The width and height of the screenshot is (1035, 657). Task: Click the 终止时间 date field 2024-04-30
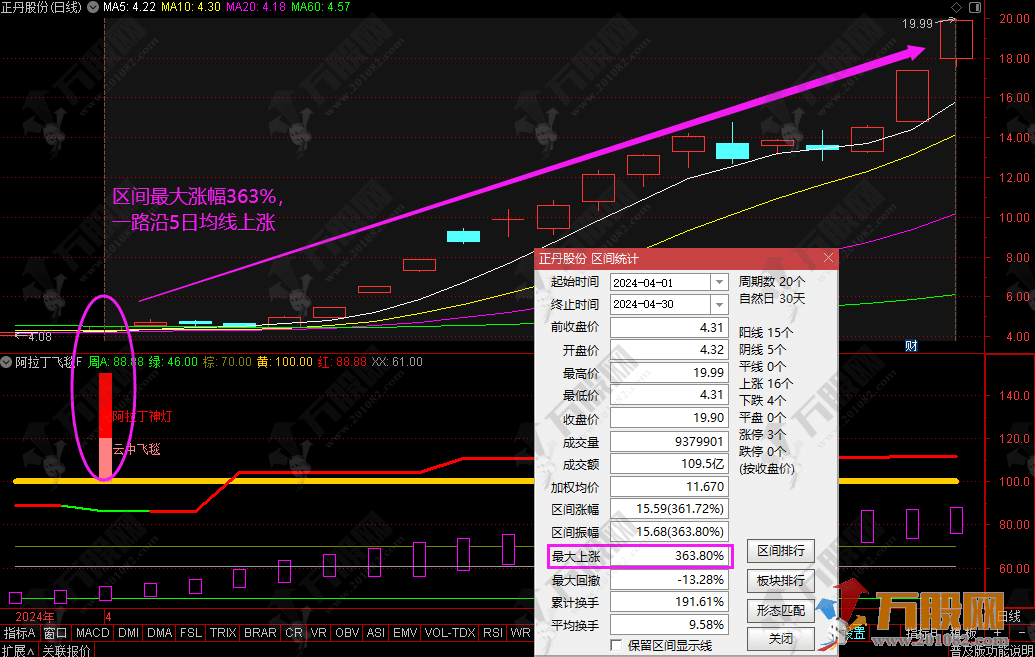point(661,304)
